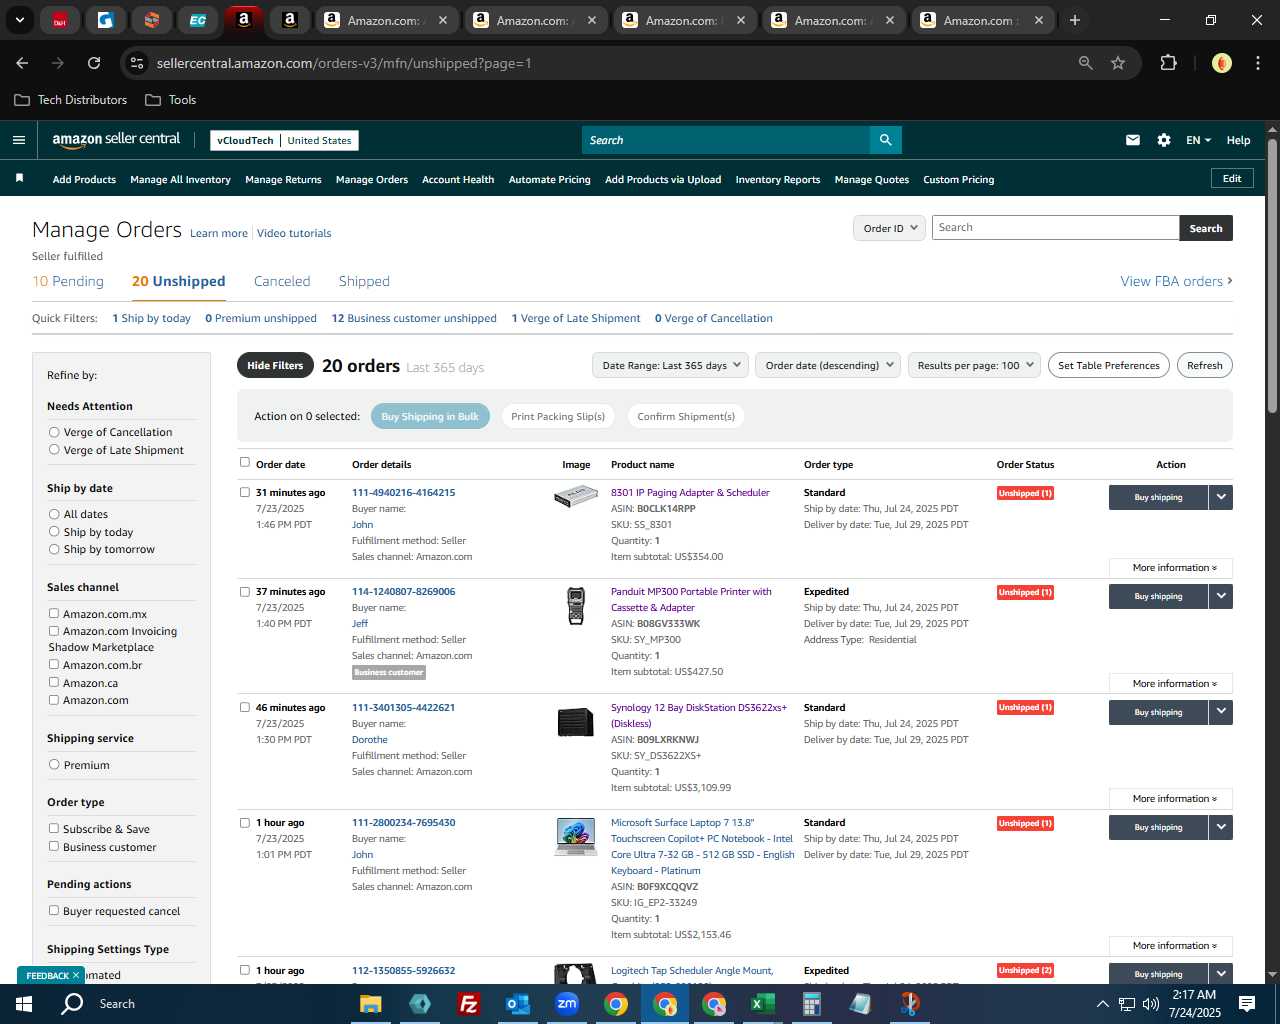Expand Buy shipping arrow for Panduit MP300 order

[x=1221, y=596]
